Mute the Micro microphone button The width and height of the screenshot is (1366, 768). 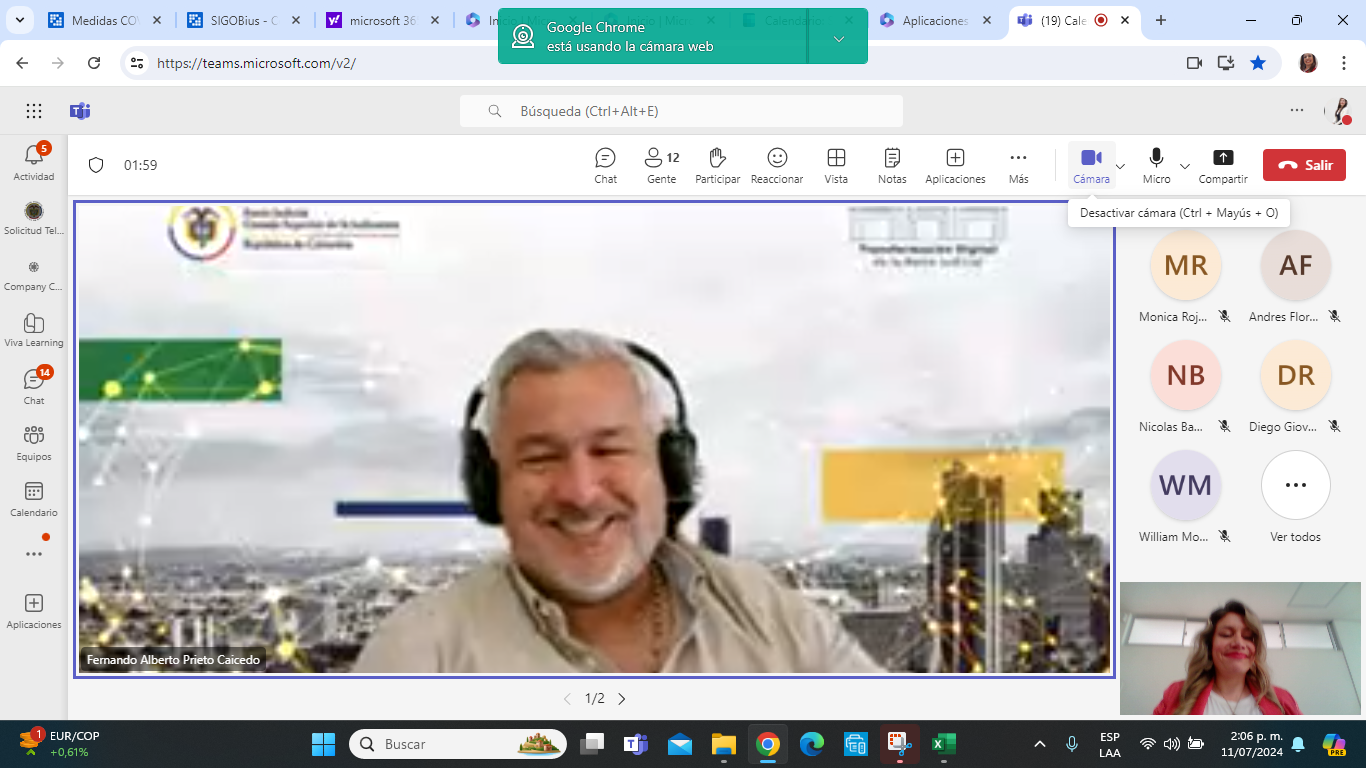coord(1156,165)
